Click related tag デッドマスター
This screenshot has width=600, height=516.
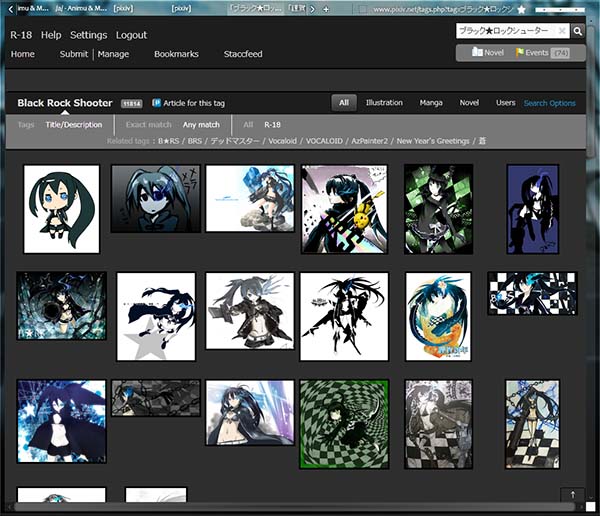235,141
